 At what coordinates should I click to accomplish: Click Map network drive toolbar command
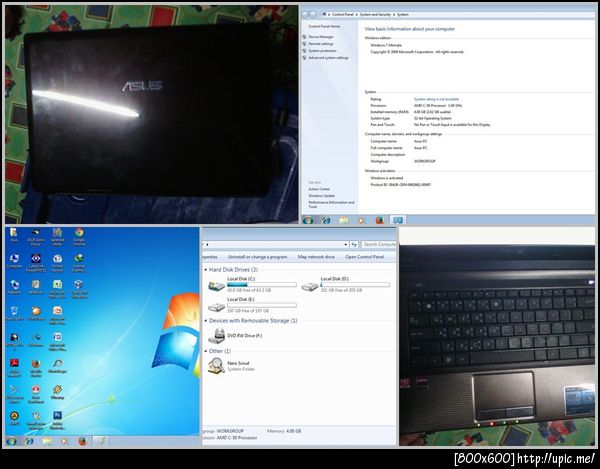click(x=316, y=257)
